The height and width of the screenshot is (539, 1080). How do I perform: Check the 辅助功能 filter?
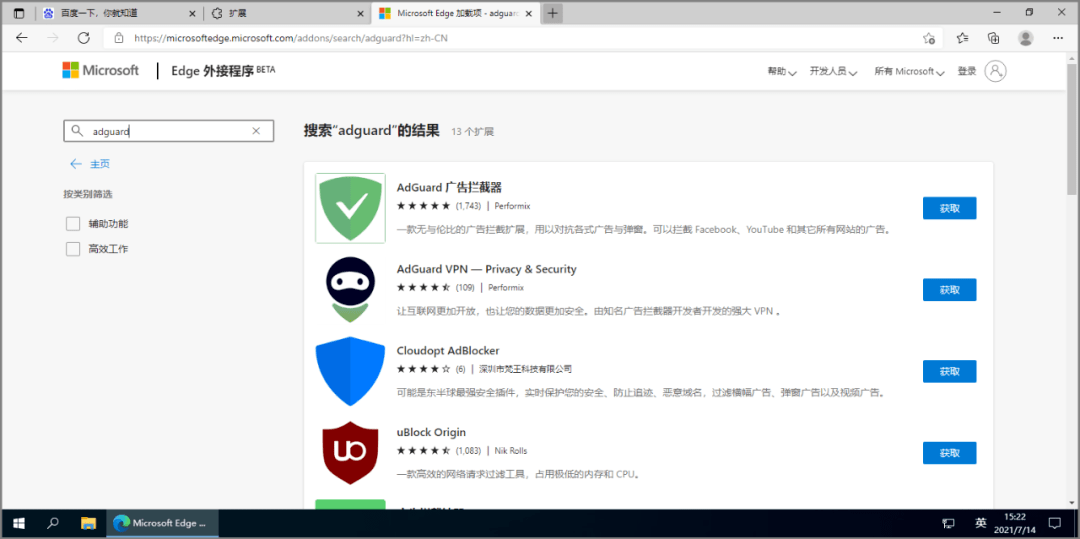[x=73, y=224]
